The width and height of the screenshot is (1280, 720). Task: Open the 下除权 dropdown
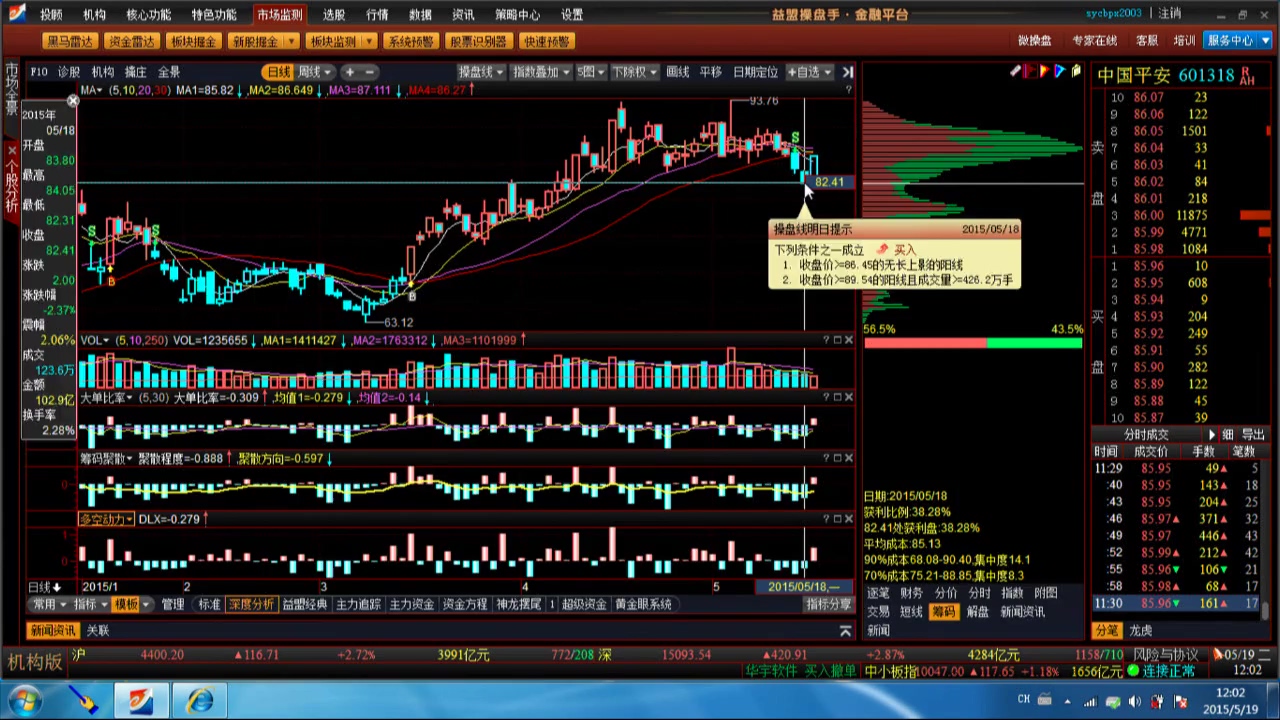[634, 72]
